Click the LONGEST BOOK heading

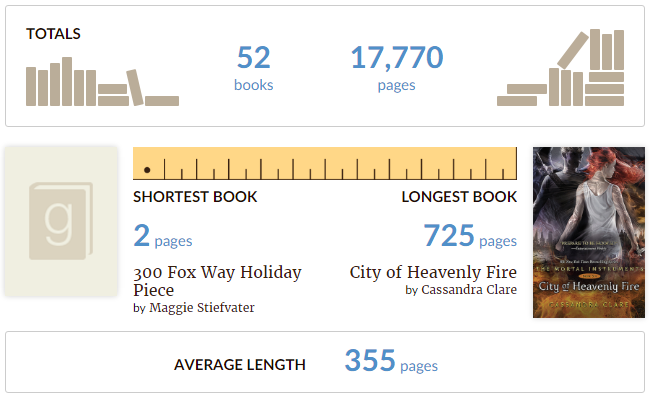click(x=459, y=197)
